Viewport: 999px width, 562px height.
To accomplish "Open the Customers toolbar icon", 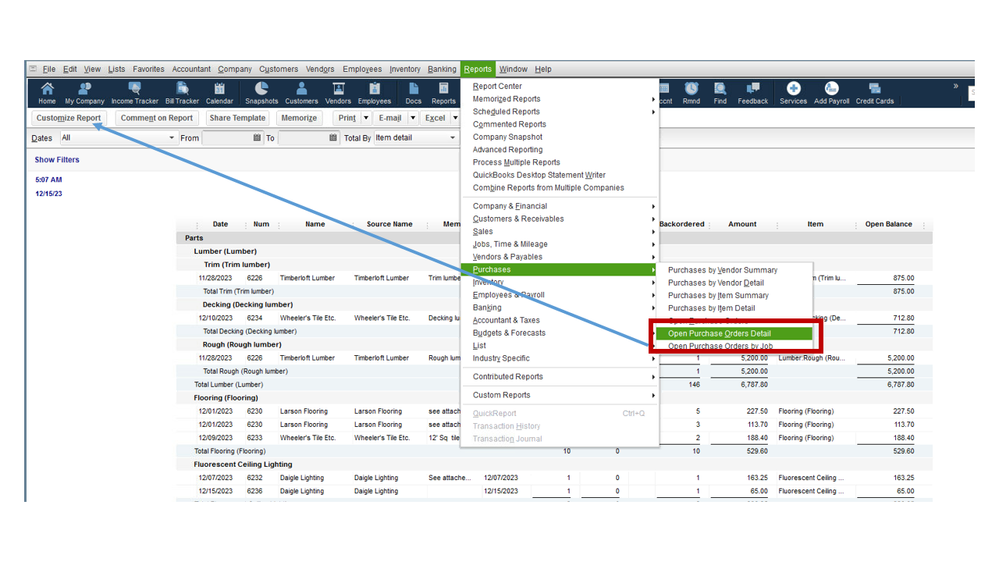I will click(301, 93).
